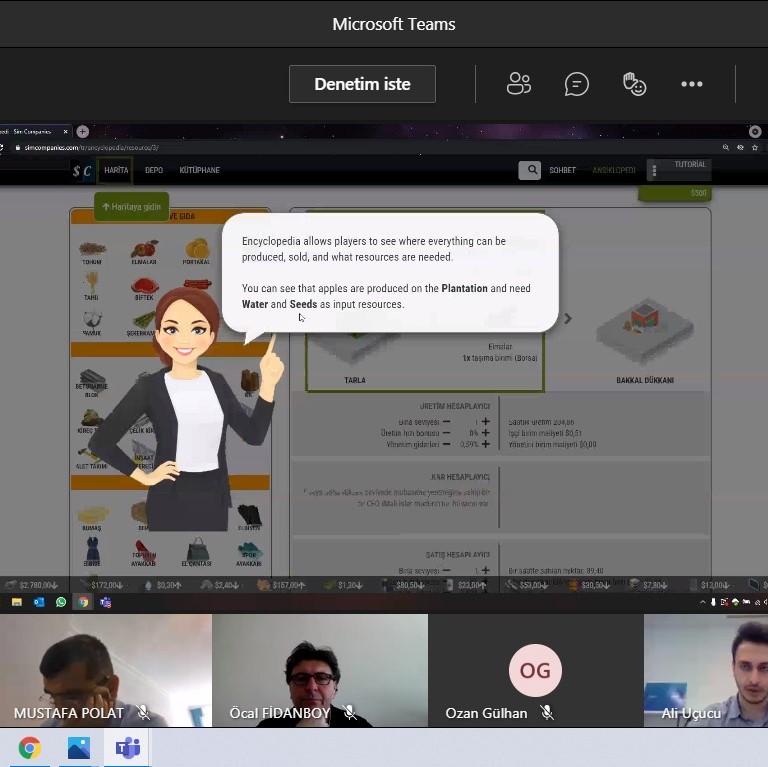Click the Denetim iste button
The height and width of the screenshot is (767, 768).
point(362,84)
